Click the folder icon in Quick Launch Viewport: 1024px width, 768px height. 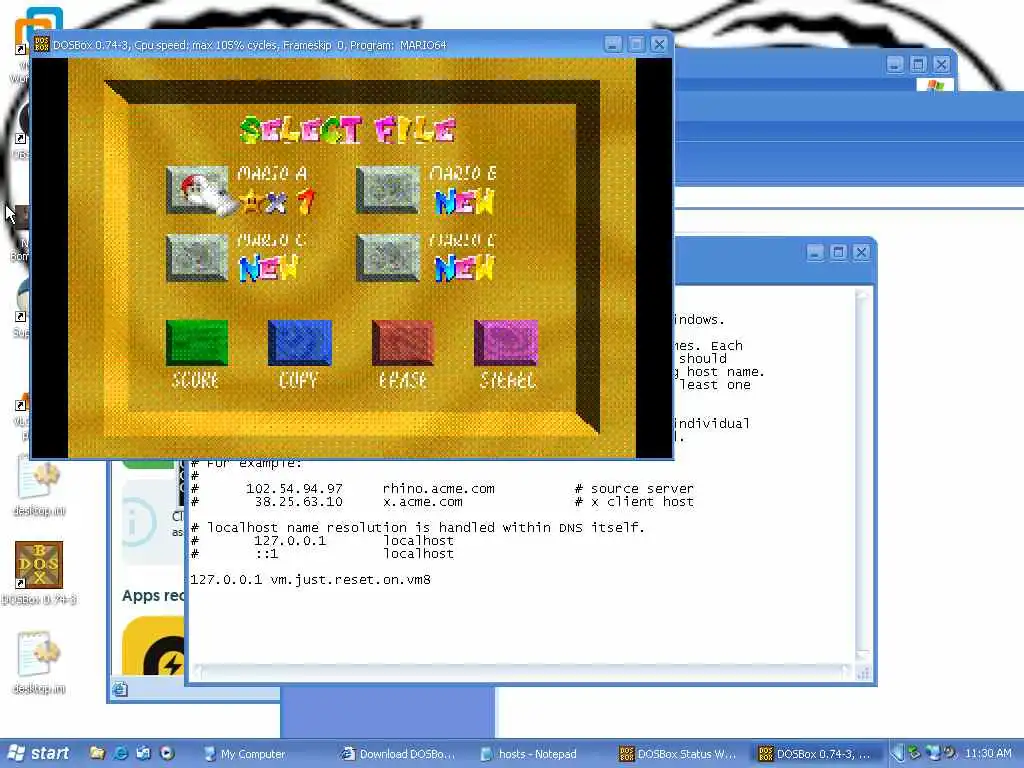(x=97, y=753)
